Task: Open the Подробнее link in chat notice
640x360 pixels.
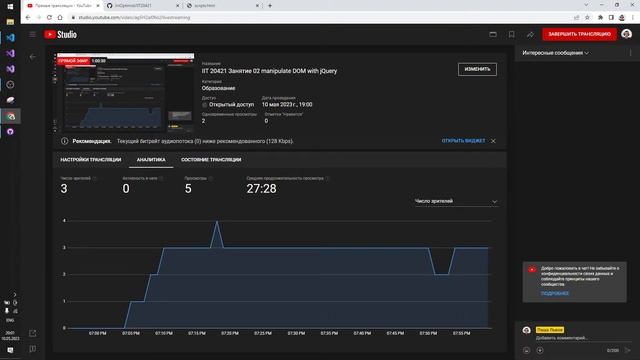Action: pyautogui.click(x=555, y=293)
